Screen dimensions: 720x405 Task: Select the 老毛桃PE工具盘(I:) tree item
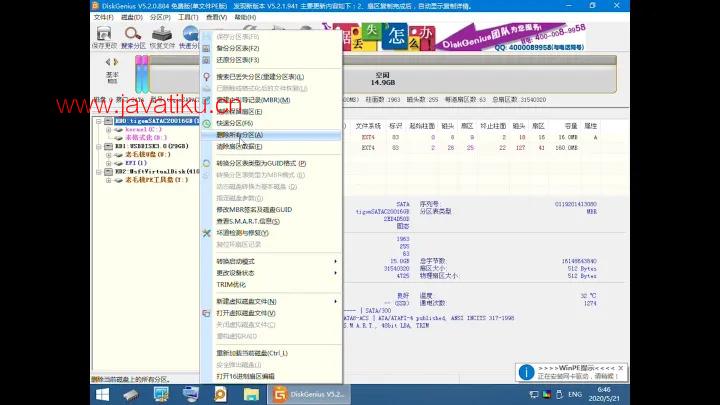(x=157, y=180)
